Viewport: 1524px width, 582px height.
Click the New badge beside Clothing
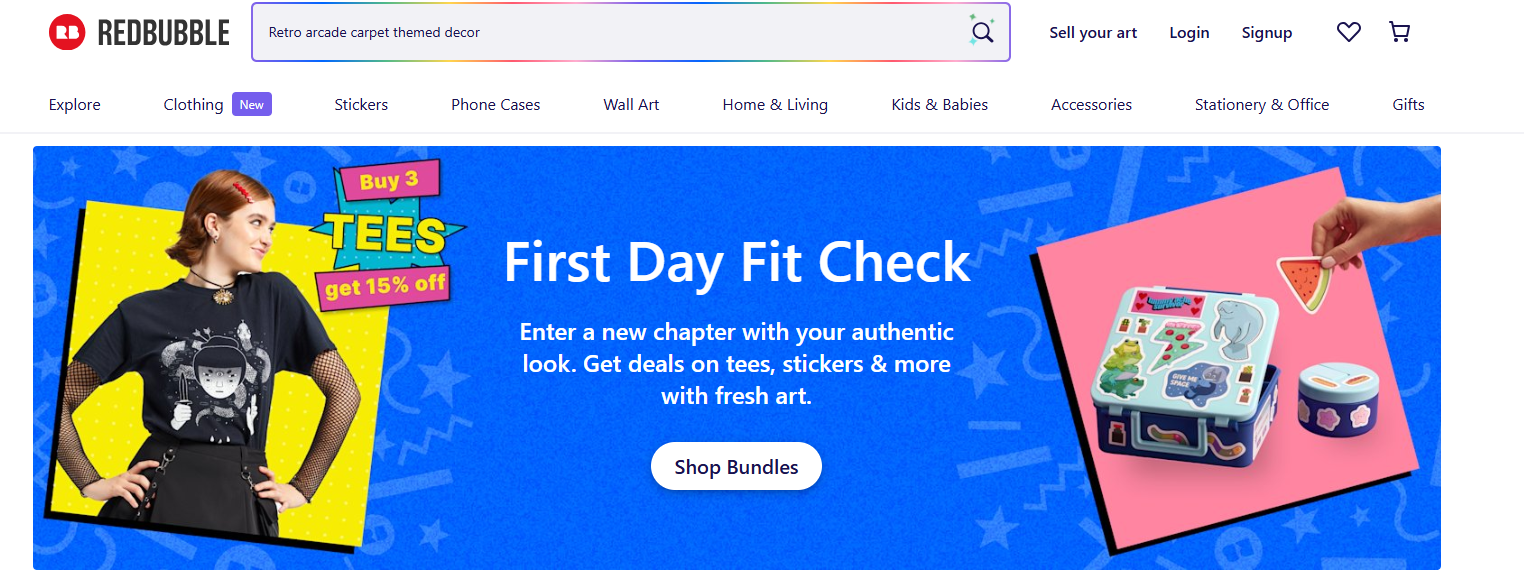[252, 104]
